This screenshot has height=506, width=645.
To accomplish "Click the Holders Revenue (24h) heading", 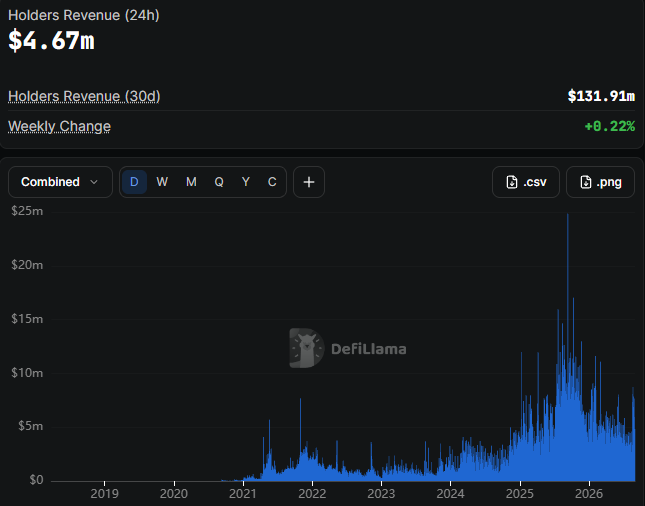I will (84, 15).
